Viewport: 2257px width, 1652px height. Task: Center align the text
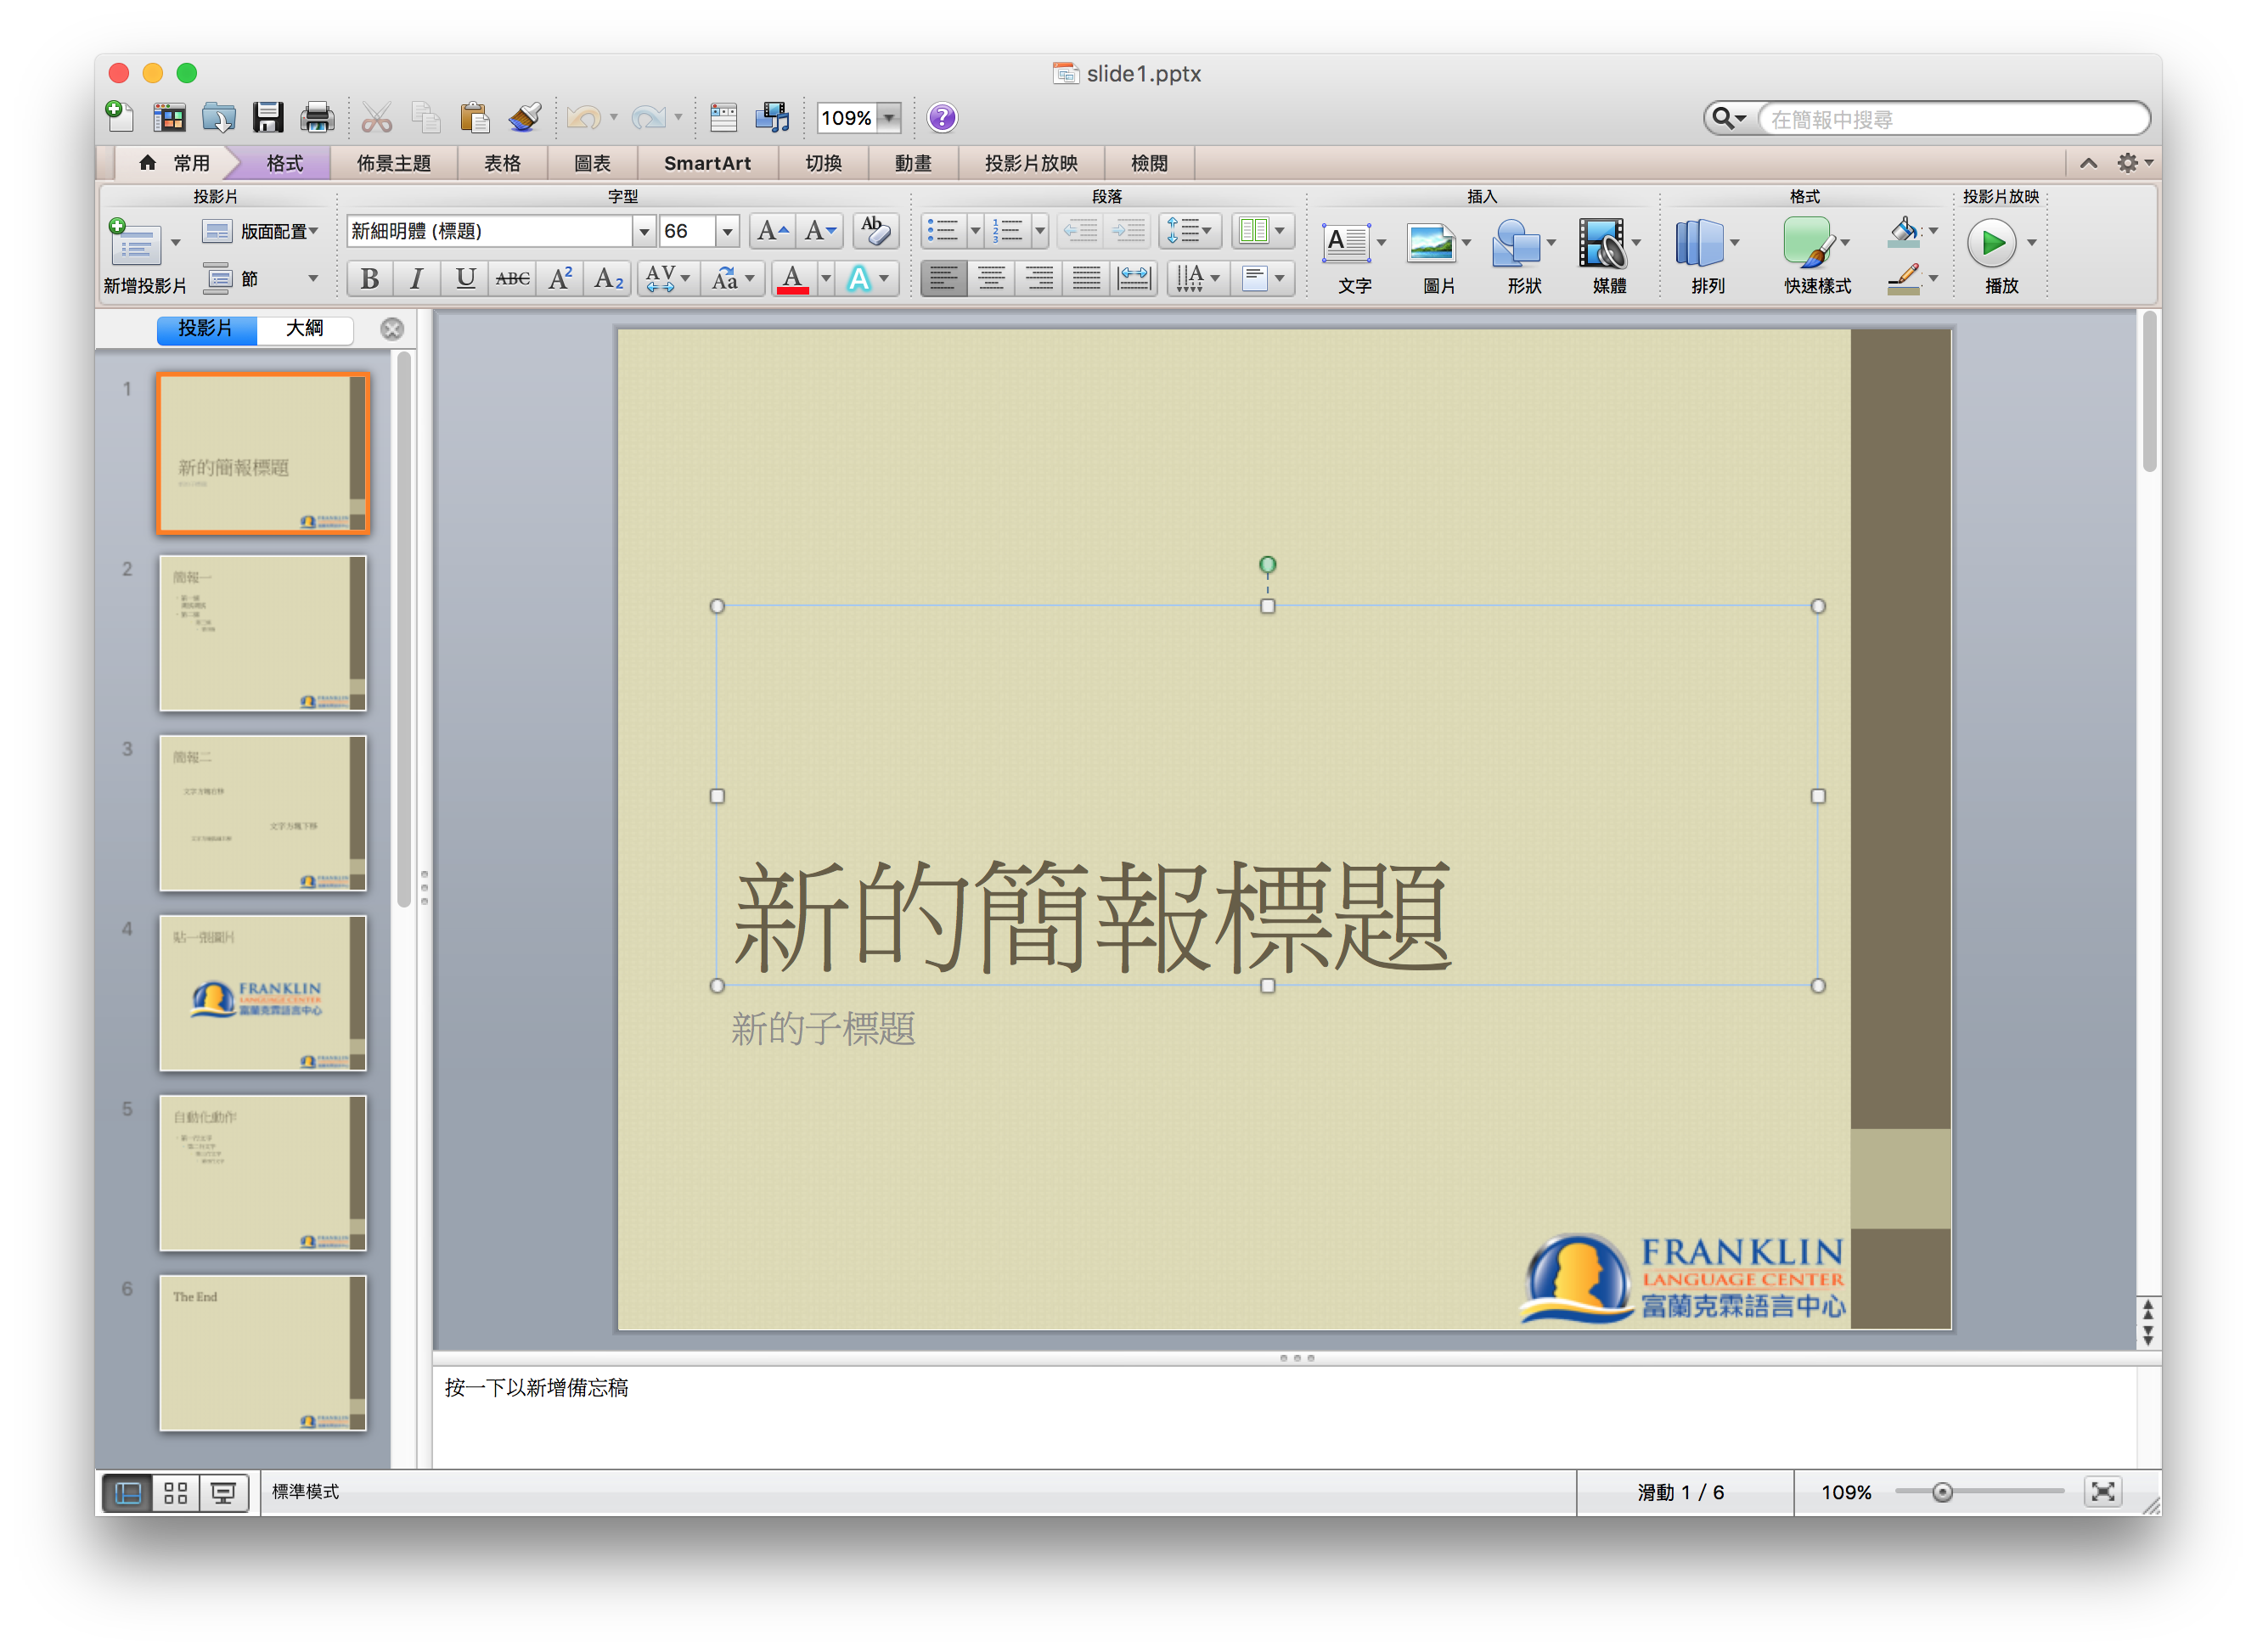(x=991, y=279)
